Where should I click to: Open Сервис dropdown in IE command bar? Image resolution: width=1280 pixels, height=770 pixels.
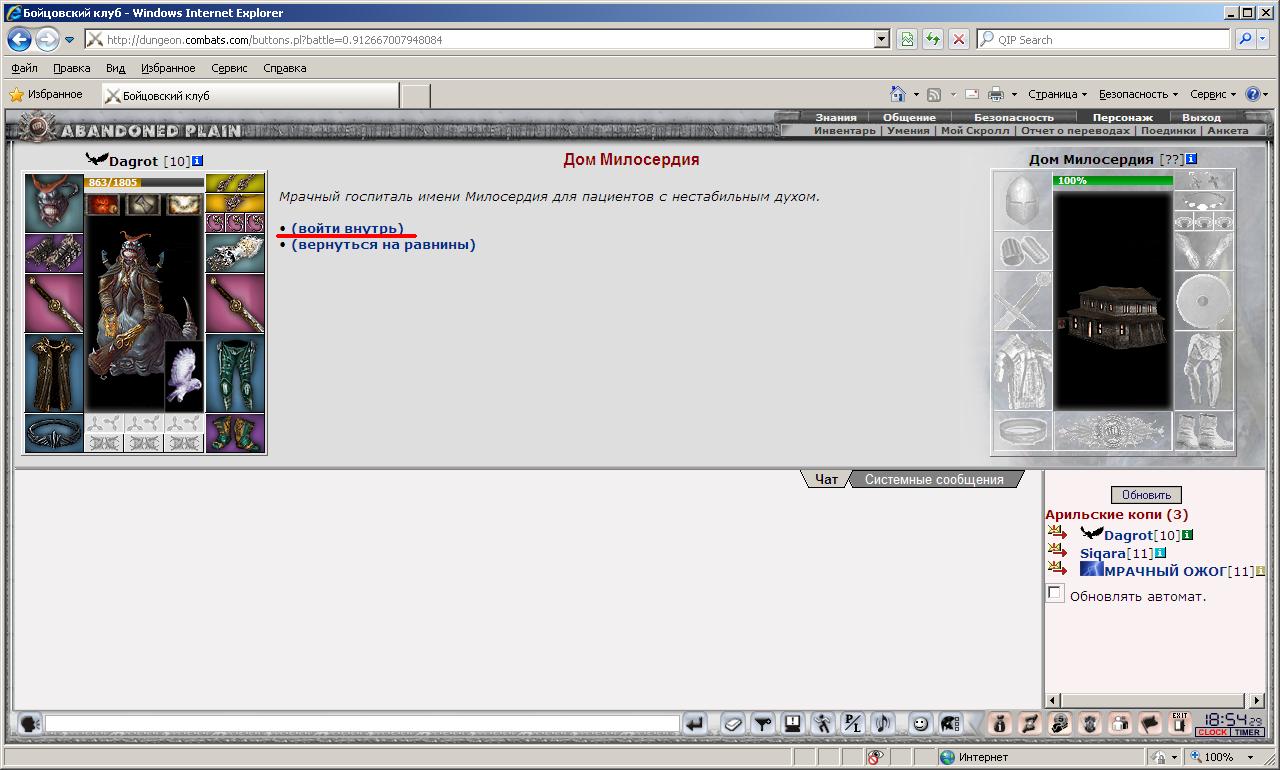(x=1213, y=94)
